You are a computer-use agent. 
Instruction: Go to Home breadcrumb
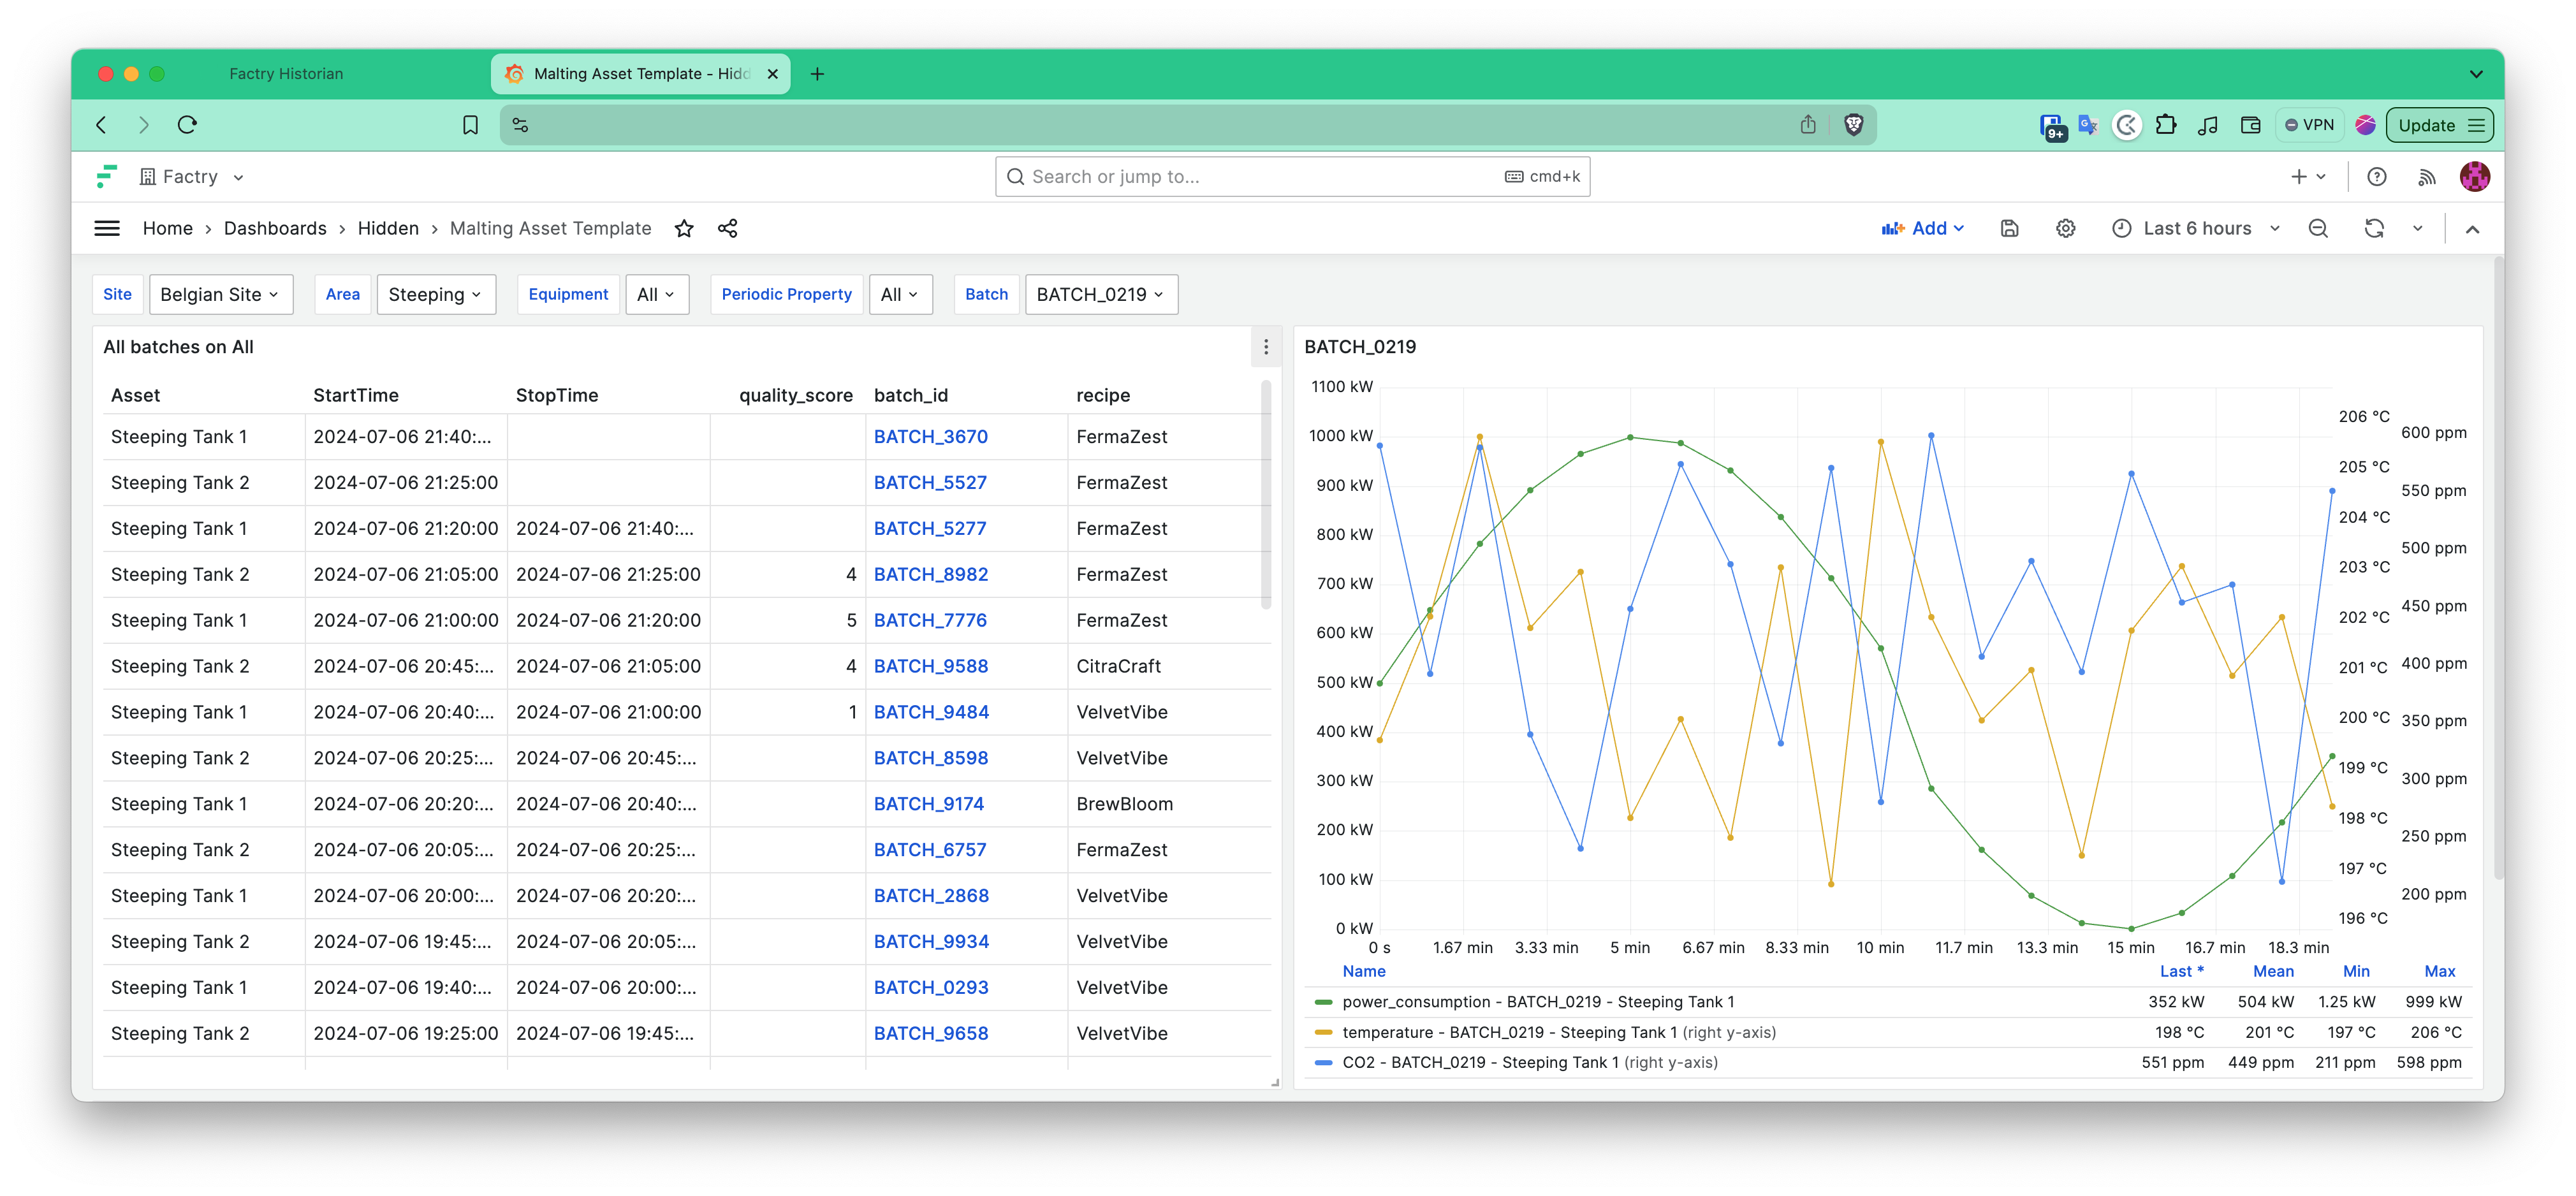point(168,229)
